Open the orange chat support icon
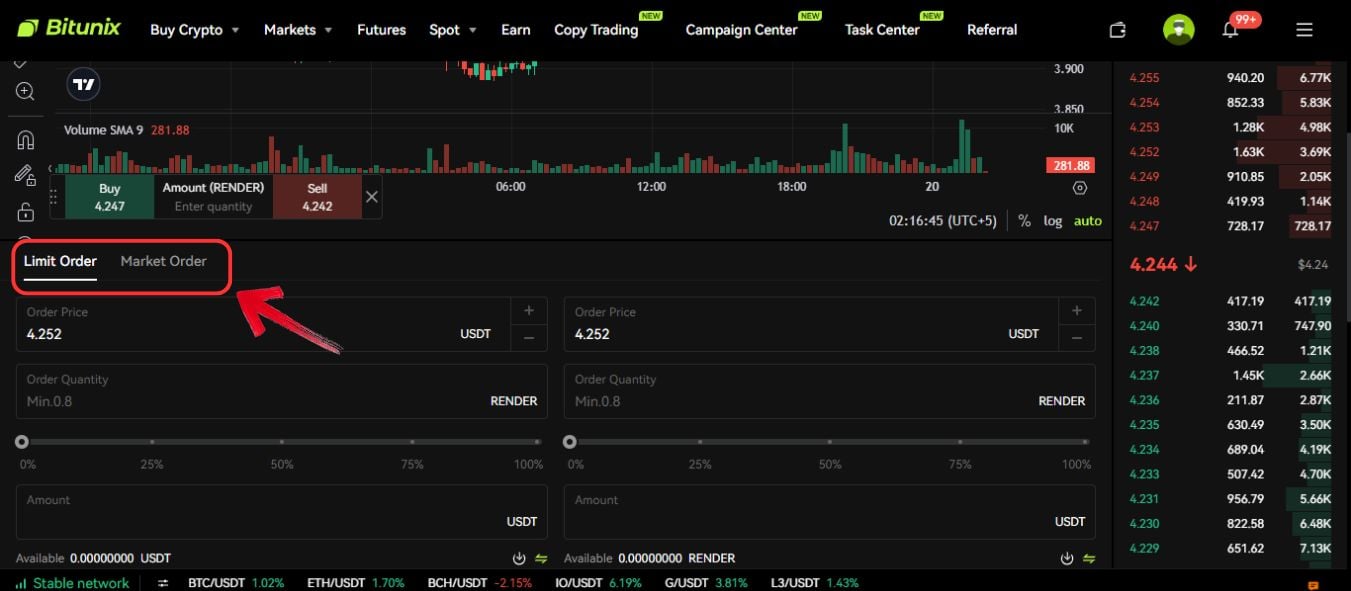This screenshot has width=1351, height=591. [1313, 584]
